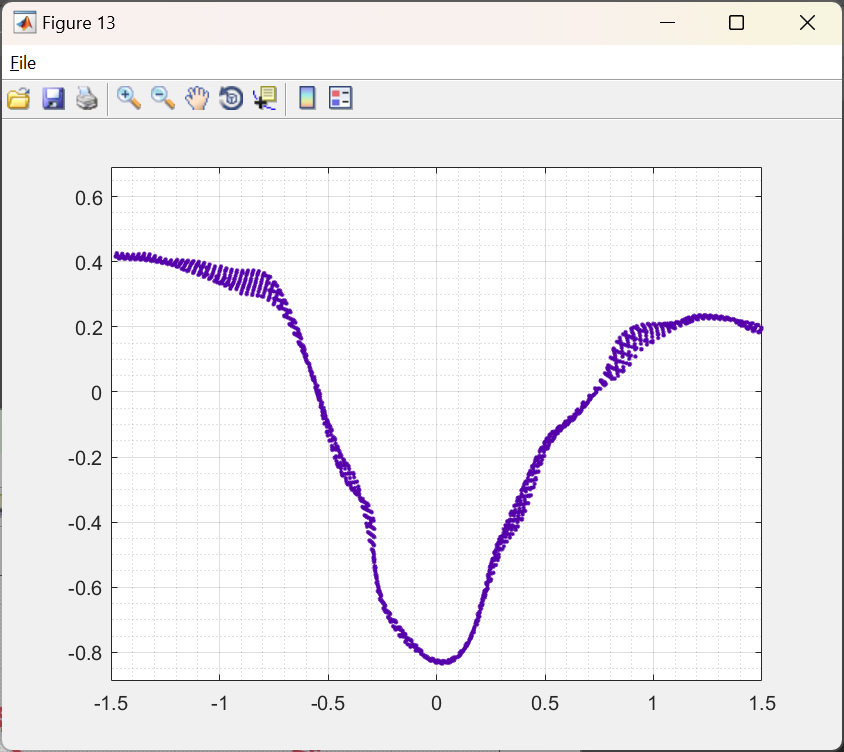Click the x-axis tick label 1

pos(653,703)
